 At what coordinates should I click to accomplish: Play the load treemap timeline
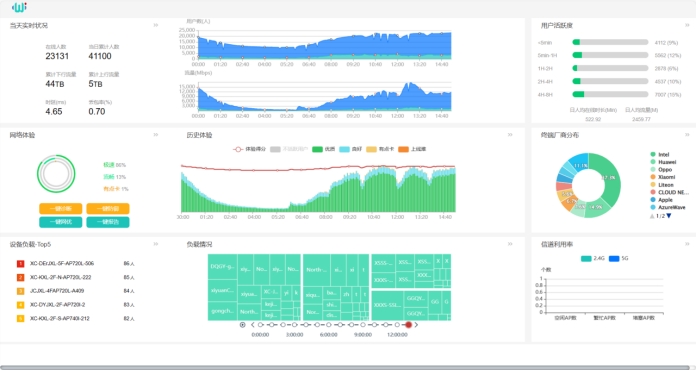pos(242,325)
